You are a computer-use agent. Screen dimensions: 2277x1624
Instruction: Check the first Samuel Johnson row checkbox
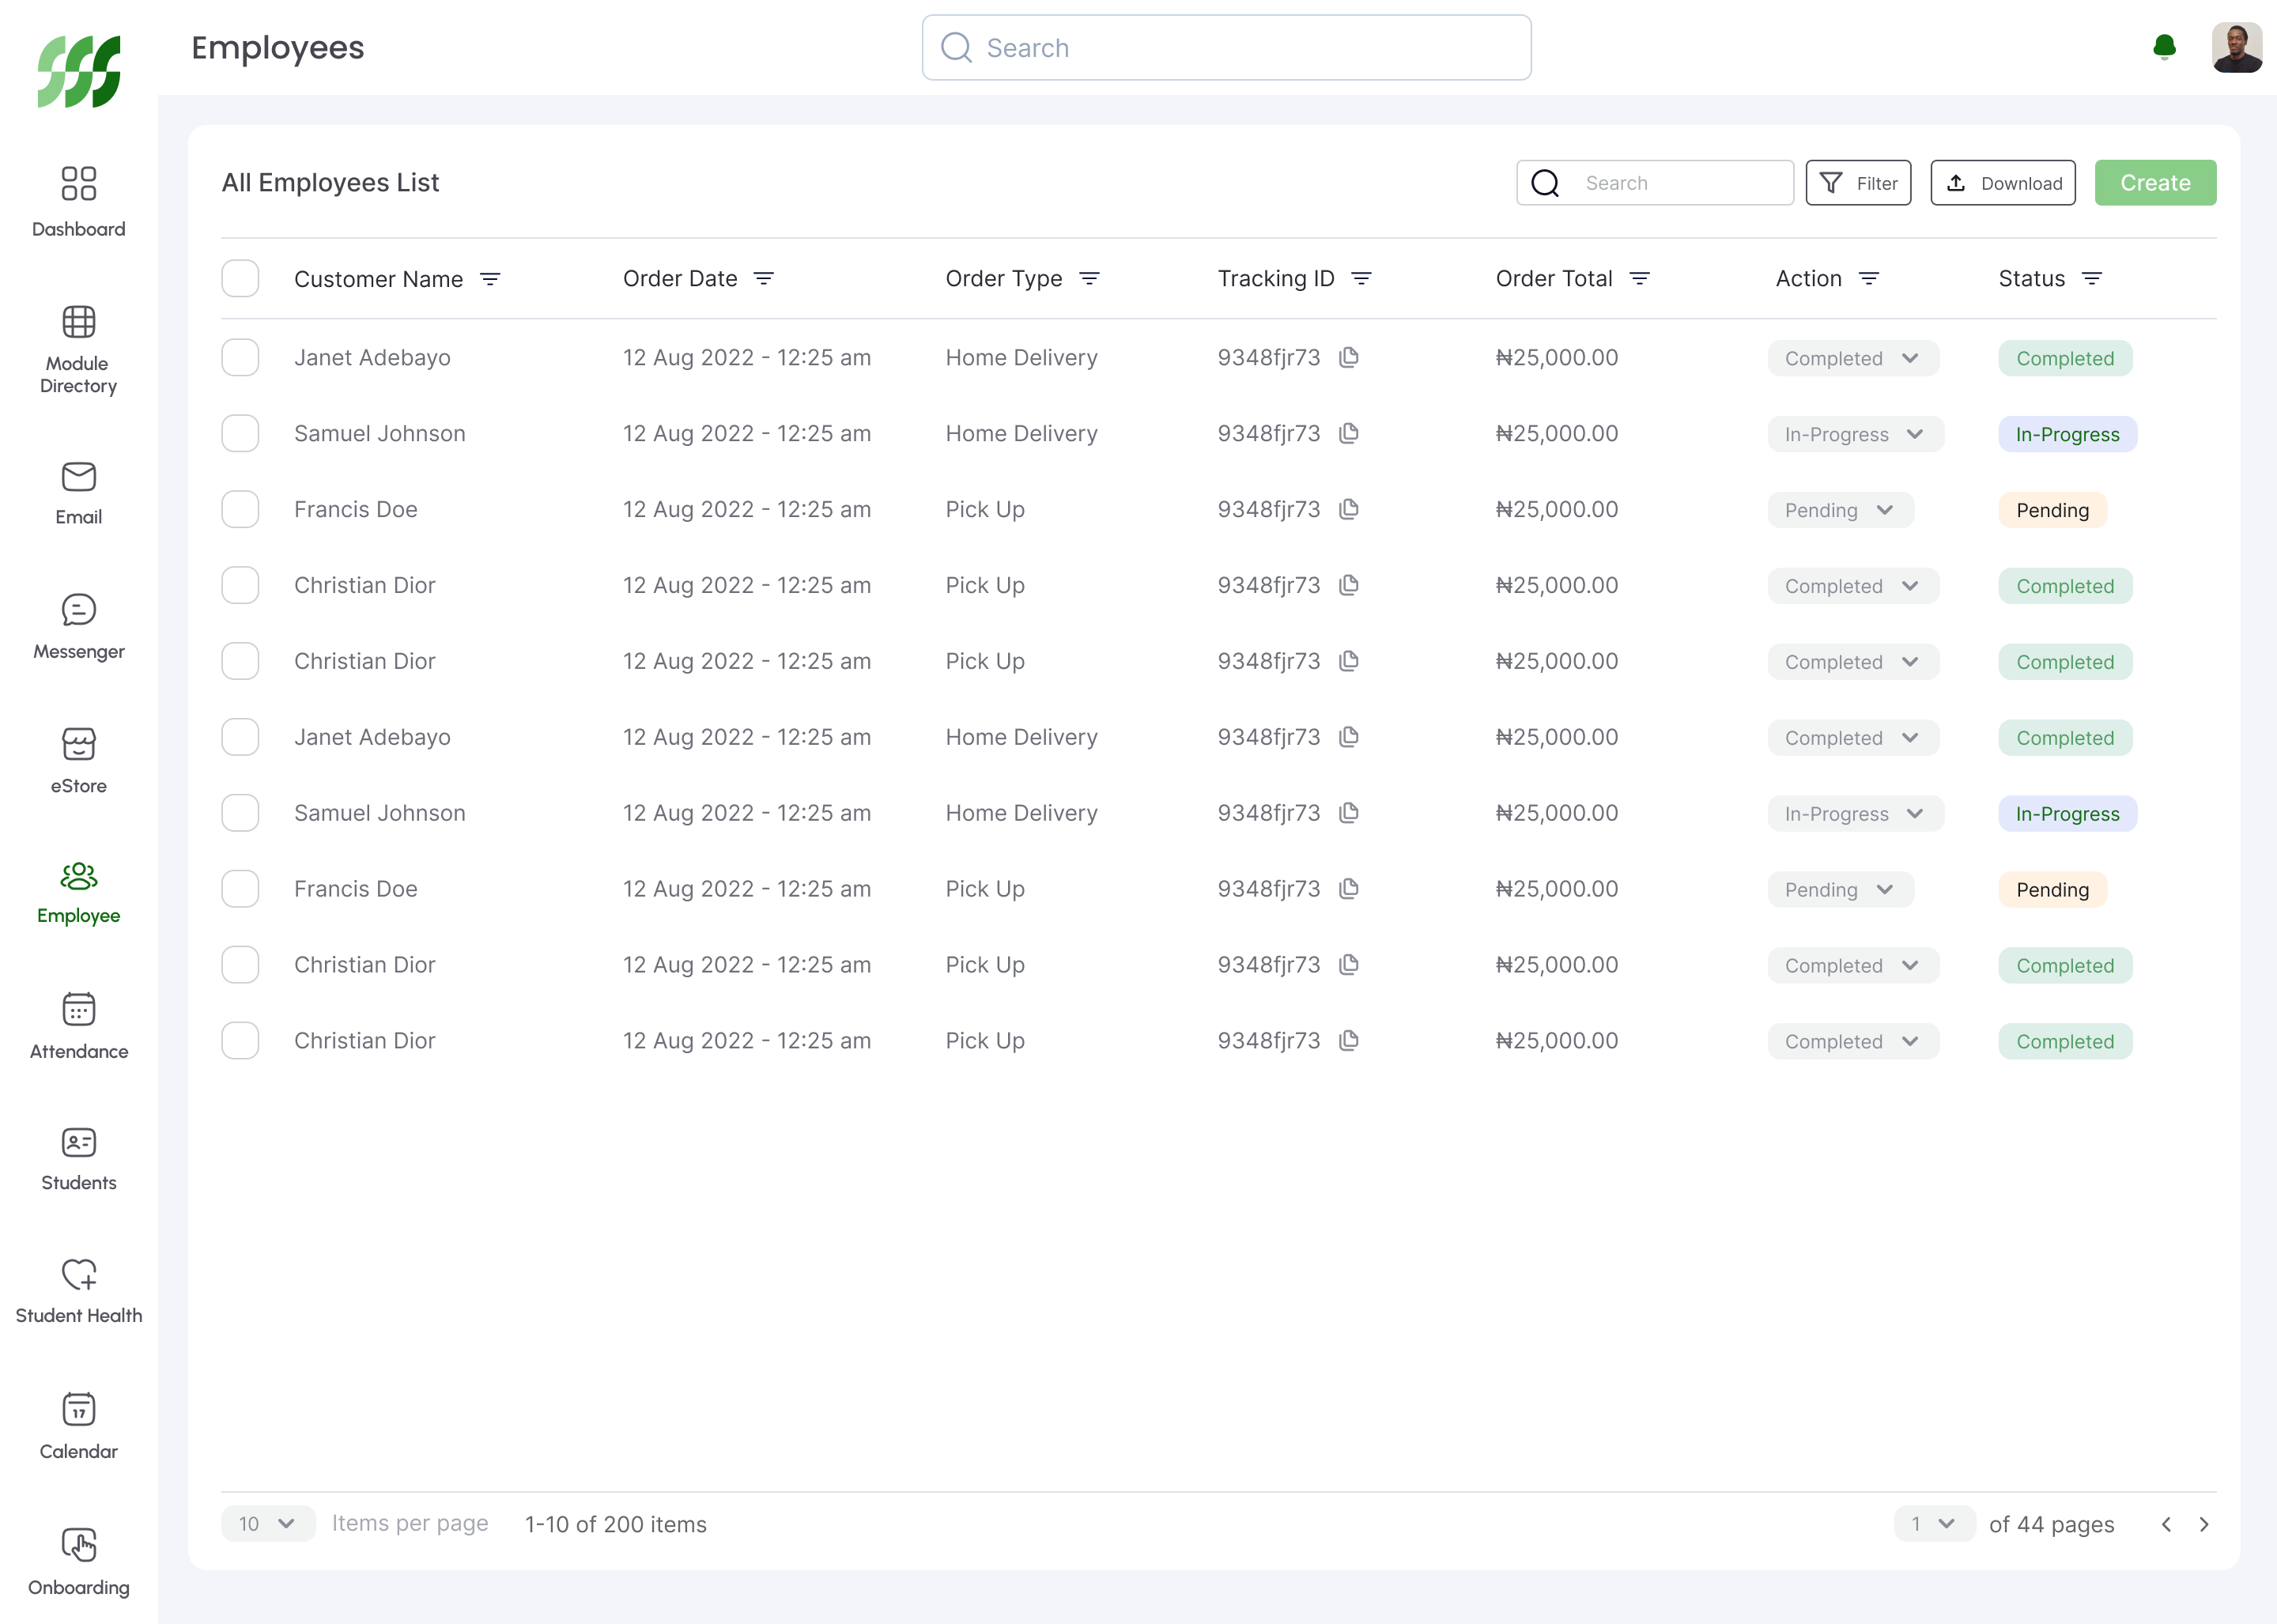pos(240,433)
